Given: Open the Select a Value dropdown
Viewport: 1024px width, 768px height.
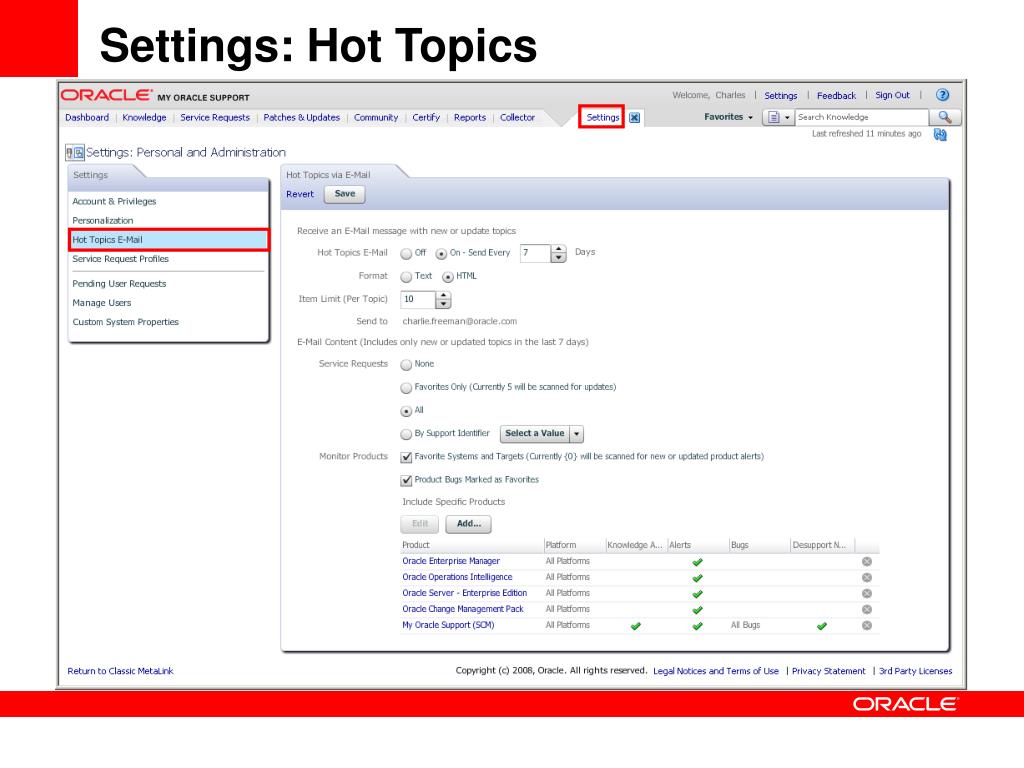Looking at the screenshot, I should [541, 434].
